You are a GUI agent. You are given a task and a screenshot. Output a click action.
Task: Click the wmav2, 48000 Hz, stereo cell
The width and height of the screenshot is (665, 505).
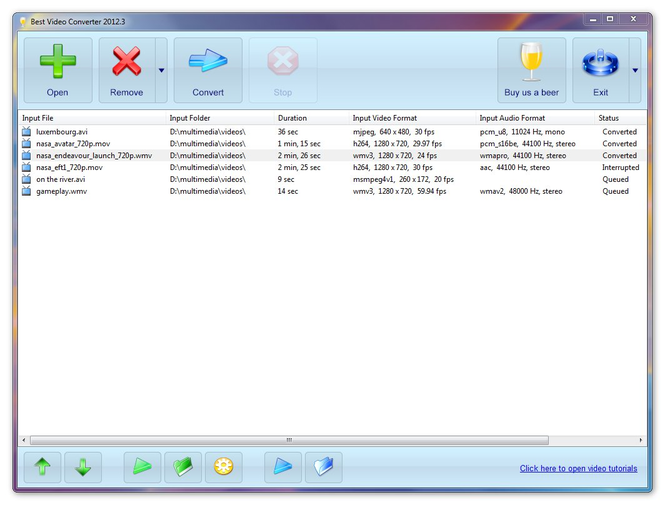pyautogui.click(x=521, y=191)
